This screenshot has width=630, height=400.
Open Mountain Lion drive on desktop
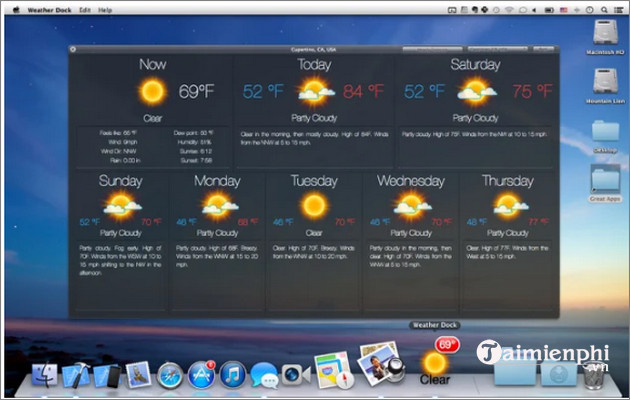(605, 82)
